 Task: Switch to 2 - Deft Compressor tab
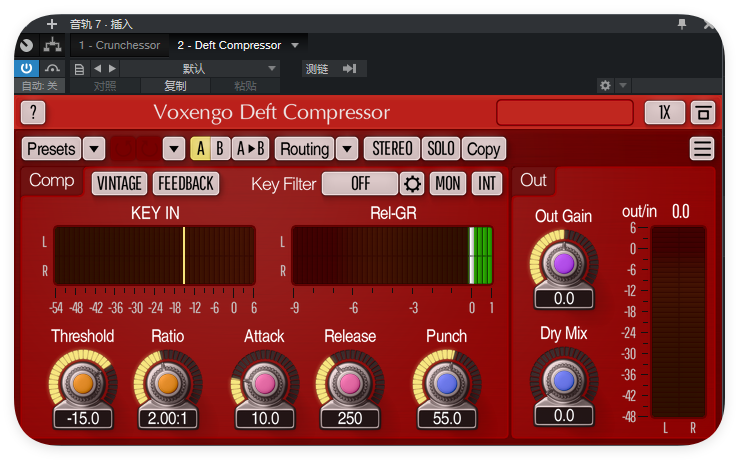[229, 45]
